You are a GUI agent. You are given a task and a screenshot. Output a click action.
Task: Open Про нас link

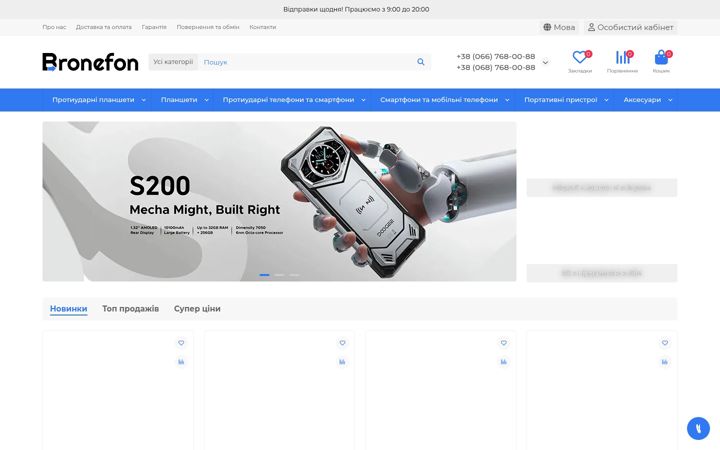point(54,27)
